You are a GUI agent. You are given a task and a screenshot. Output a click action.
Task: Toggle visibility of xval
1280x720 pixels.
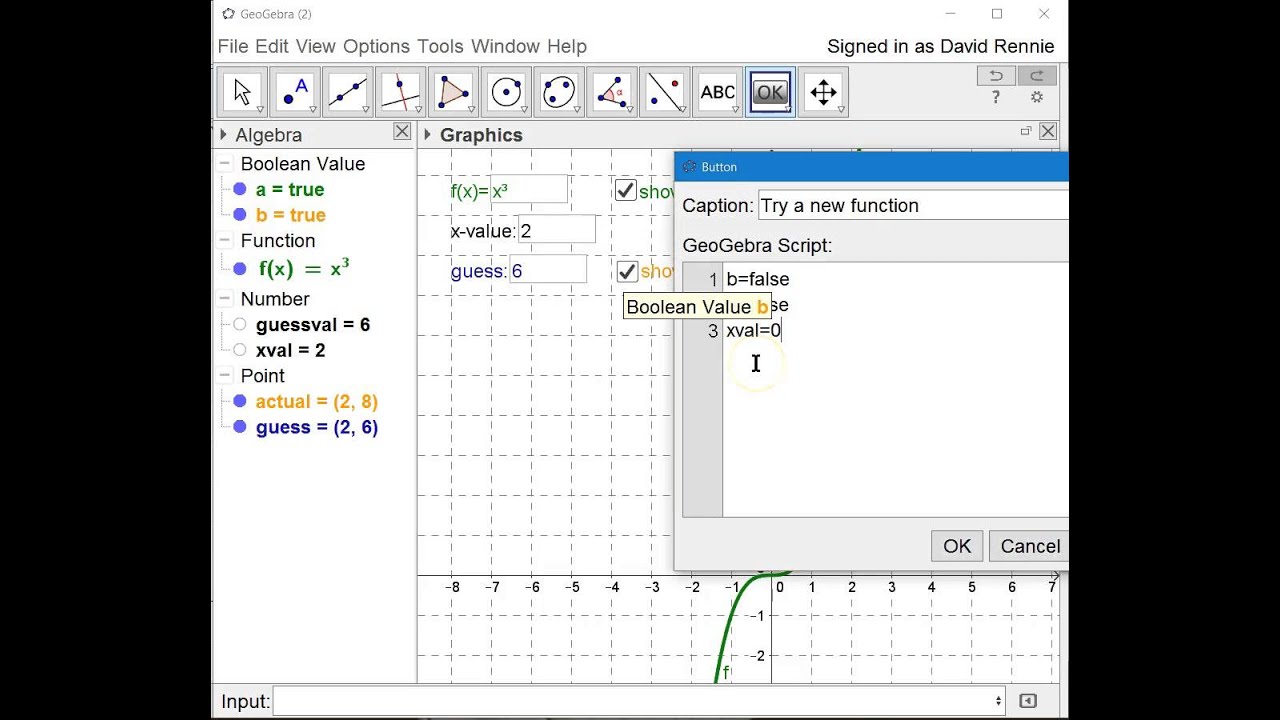tap(240, 350)
